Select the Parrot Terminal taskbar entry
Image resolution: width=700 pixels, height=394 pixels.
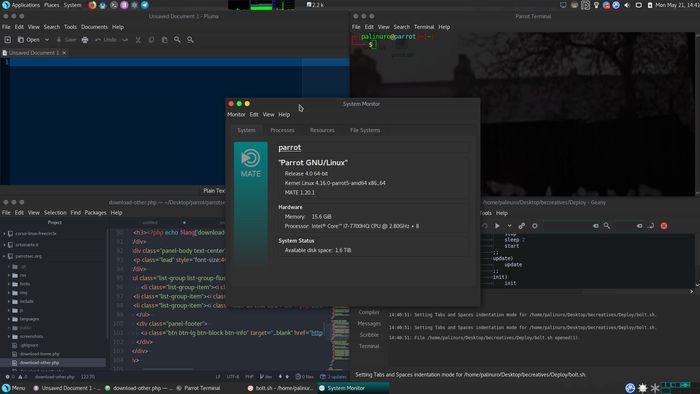(x=198, y=388)
